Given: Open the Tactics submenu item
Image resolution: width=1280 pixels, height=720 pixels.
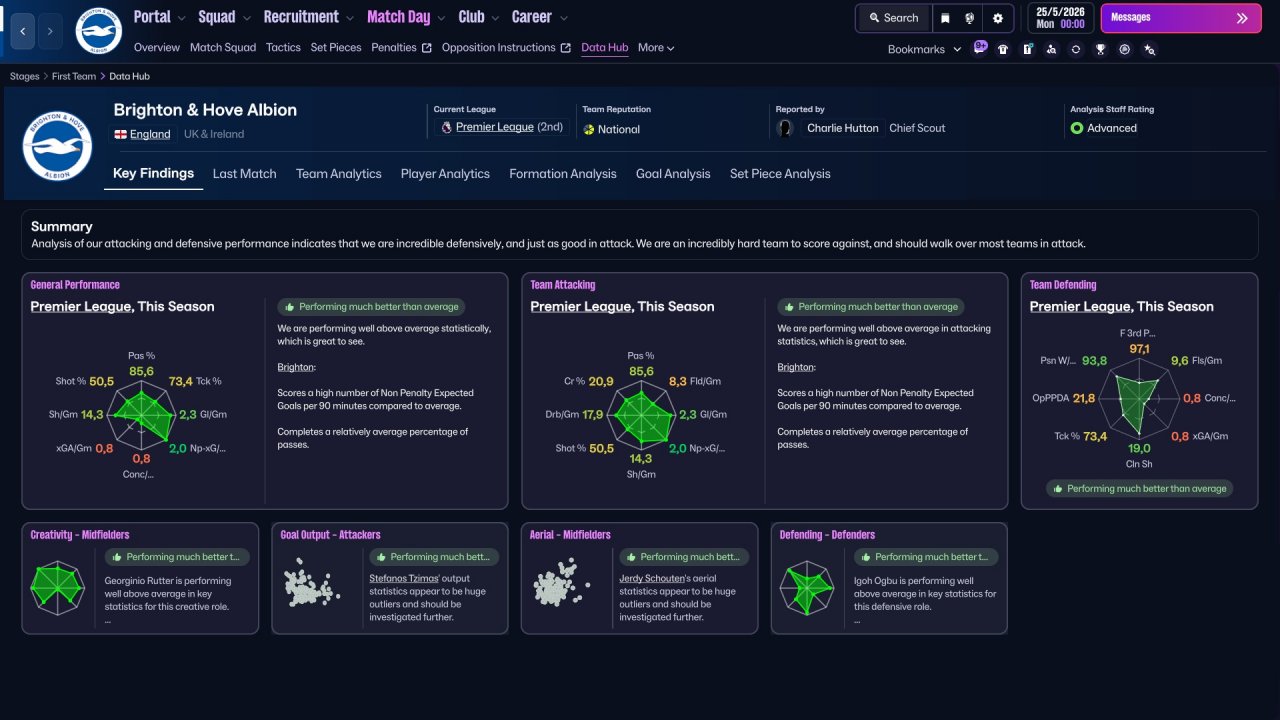Looking at the screenshot, I should point(283,48).
